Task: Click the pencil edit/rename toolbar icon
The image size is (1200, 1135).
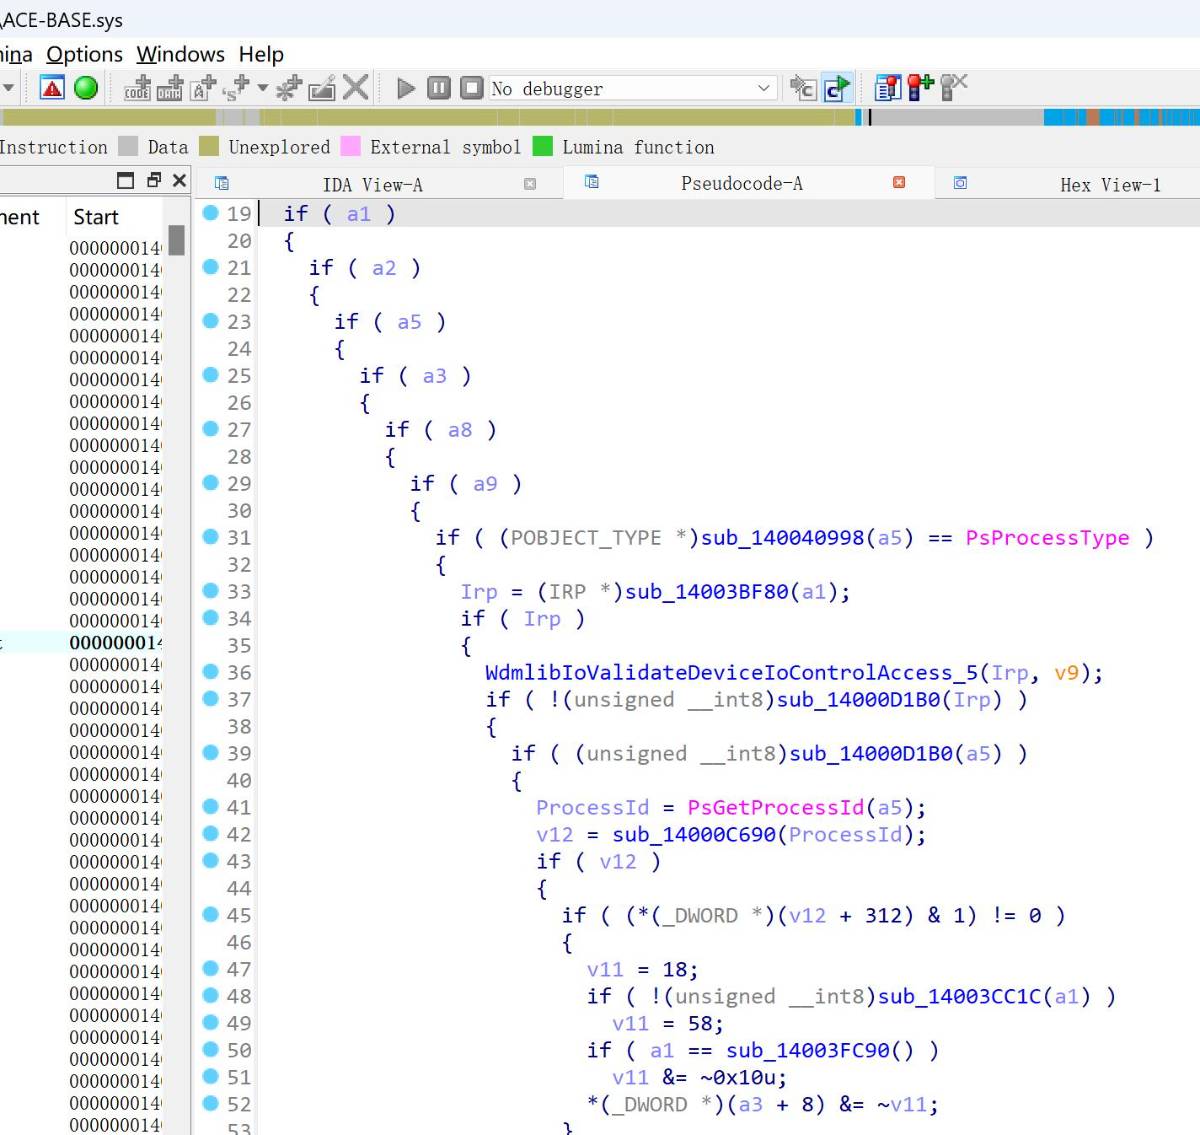Action: 322,88
